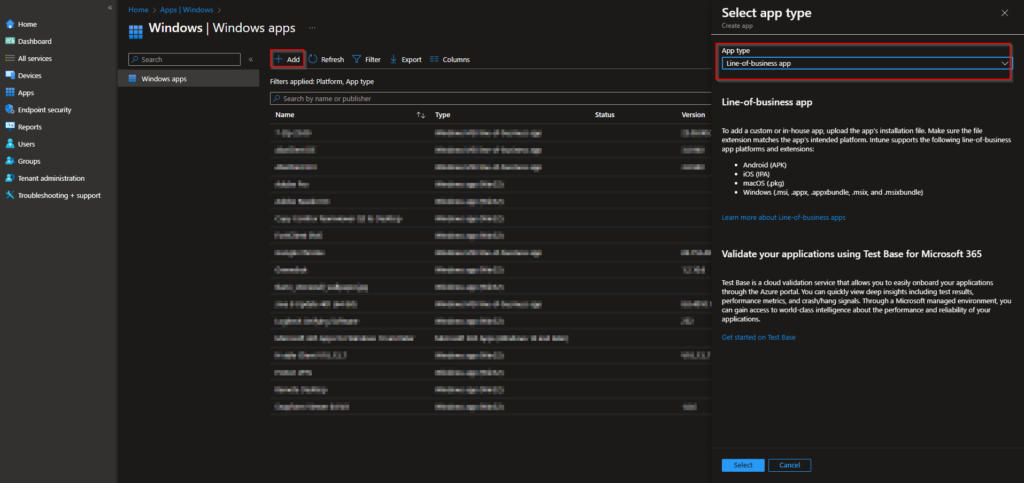Click the Version column header
Screen dimensions: 1024x483
(x=693, y=115)
